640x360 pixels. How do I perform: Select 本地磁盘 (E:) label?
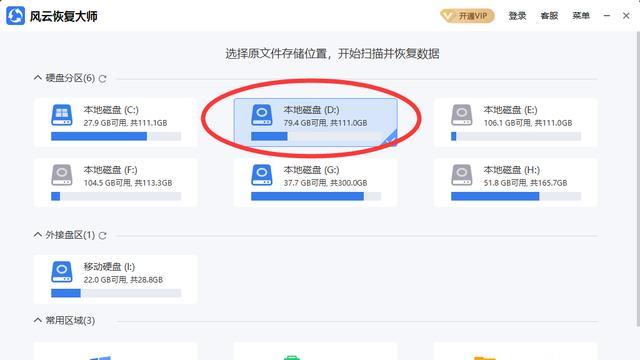510,110
